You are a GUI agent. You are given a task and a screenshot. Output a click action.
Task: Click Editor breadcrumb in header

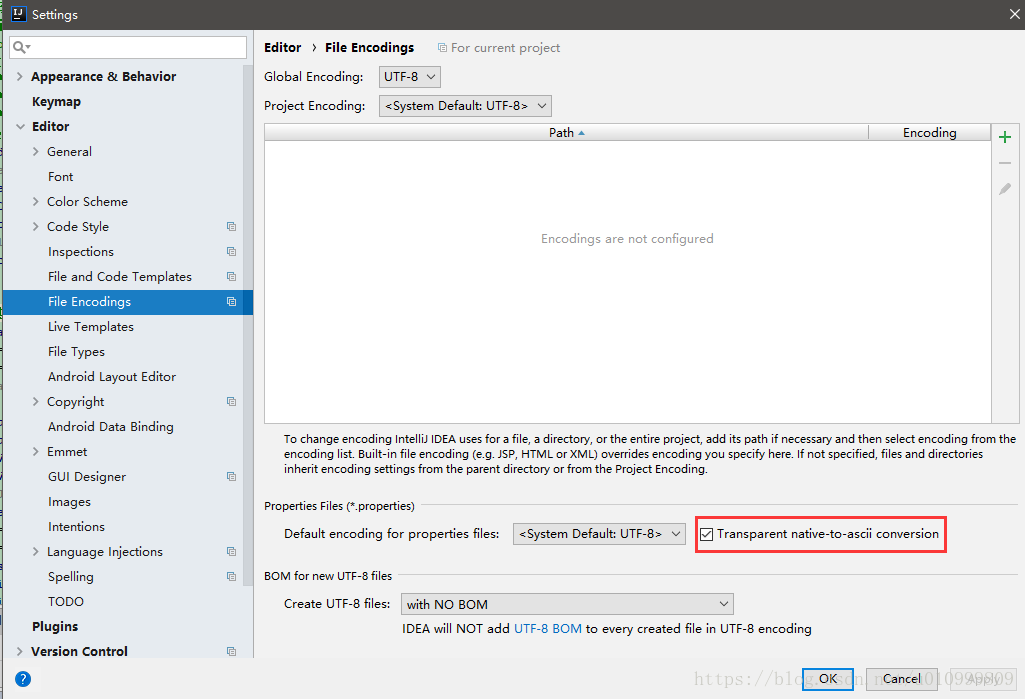282,48
